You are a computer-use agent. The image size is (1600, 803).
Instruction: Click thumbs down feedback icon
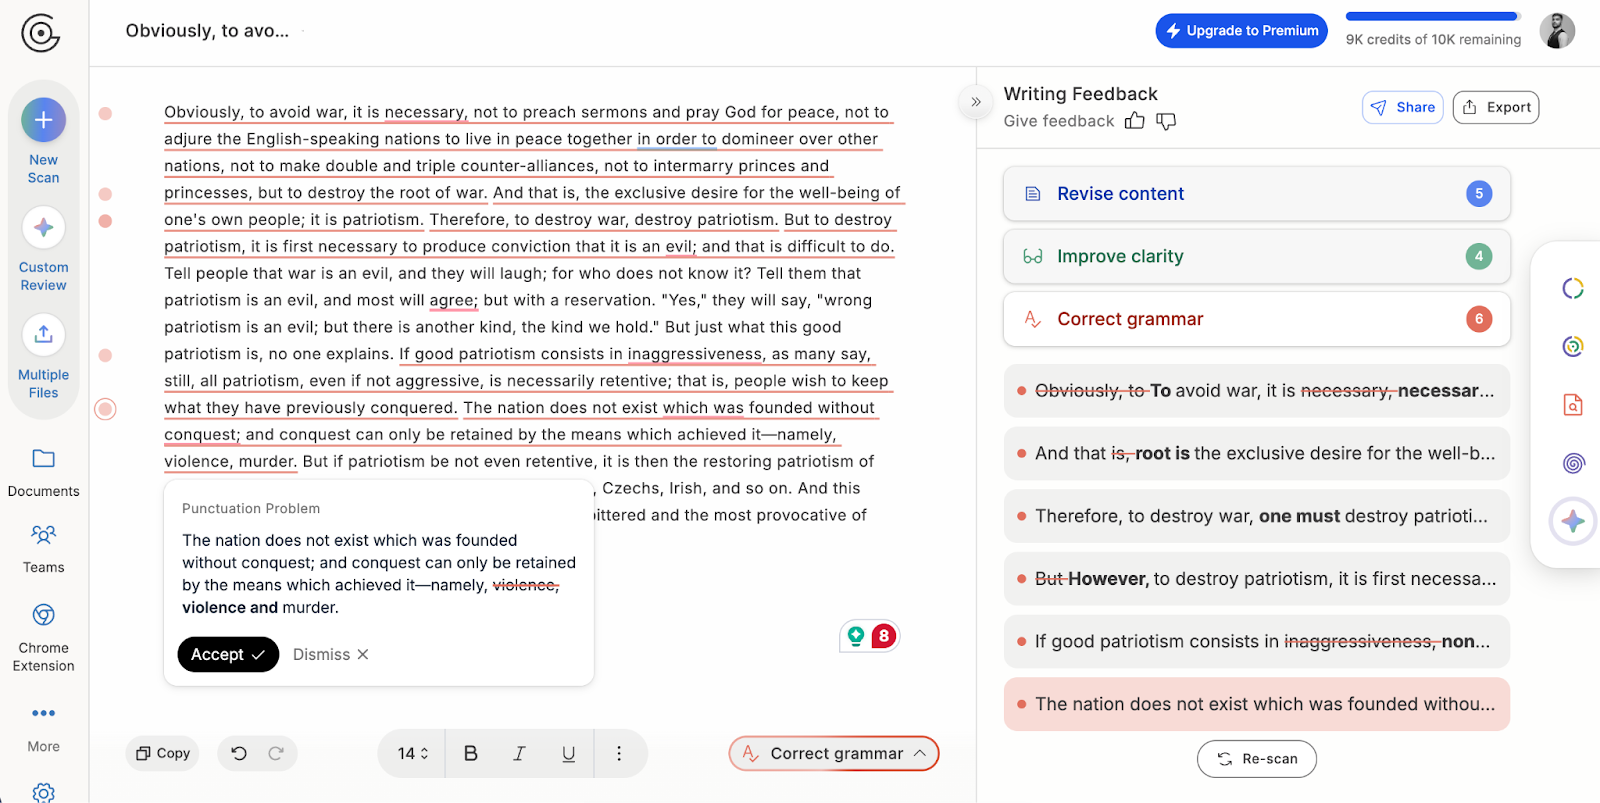click(1166, 121)
